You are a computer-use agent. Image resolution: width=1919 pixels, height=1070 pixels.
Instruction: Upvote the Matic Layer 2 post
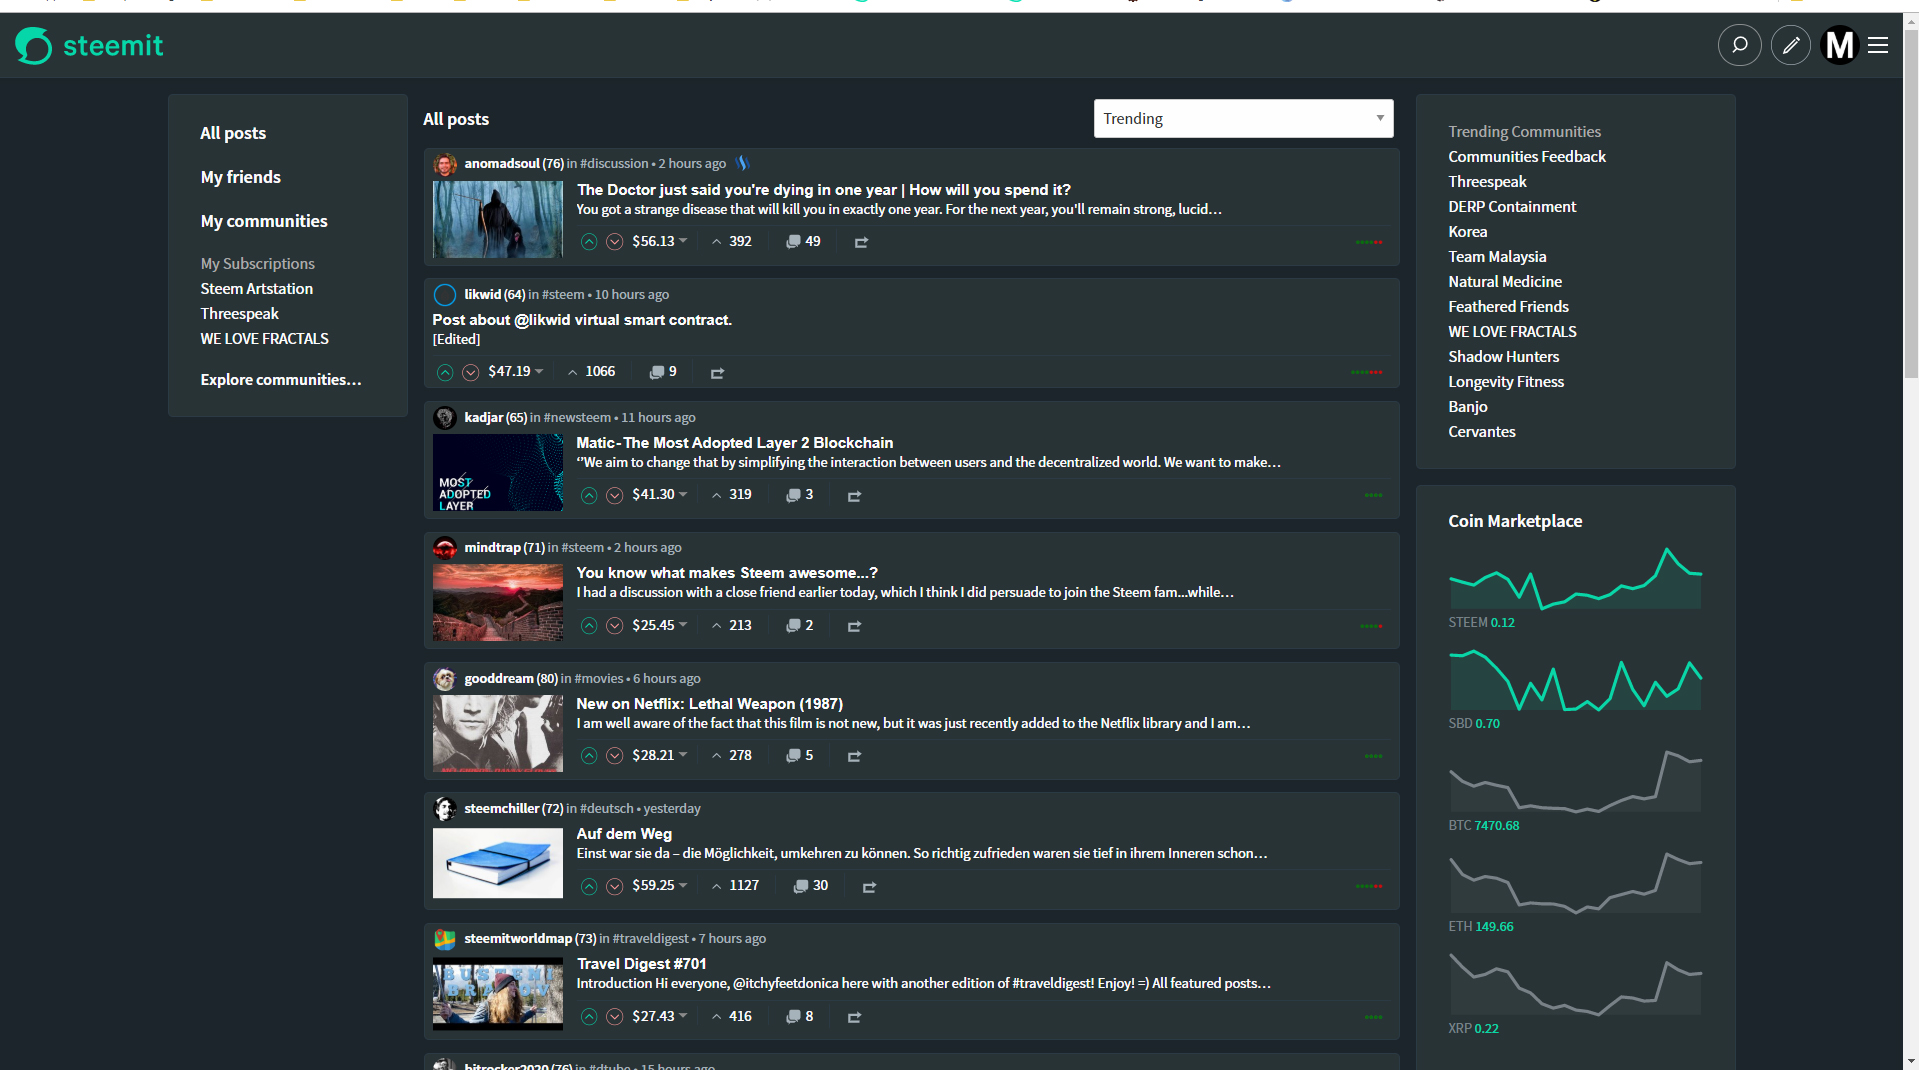tap(589, 495)
